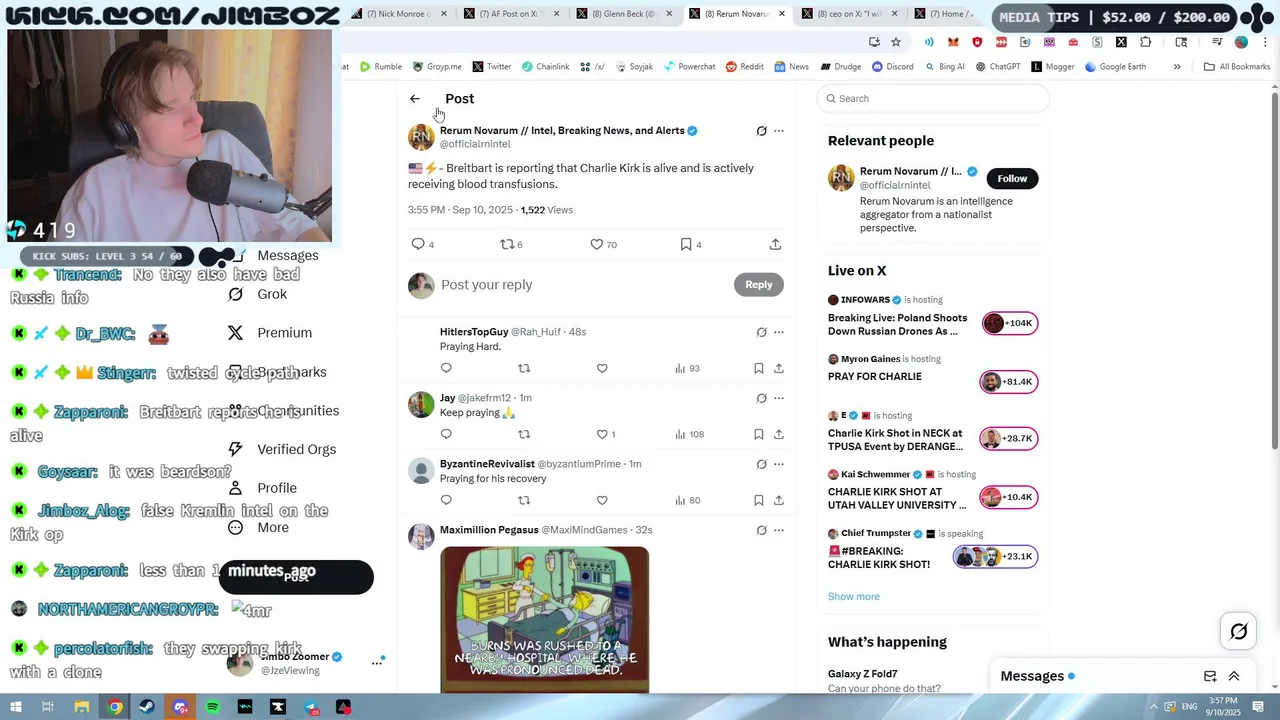Image resolution: width=1280 pixels, height=720 pixels.
Task: Follow Rerum Novarum in Relevant people
Action: [x=1012, y=178]
